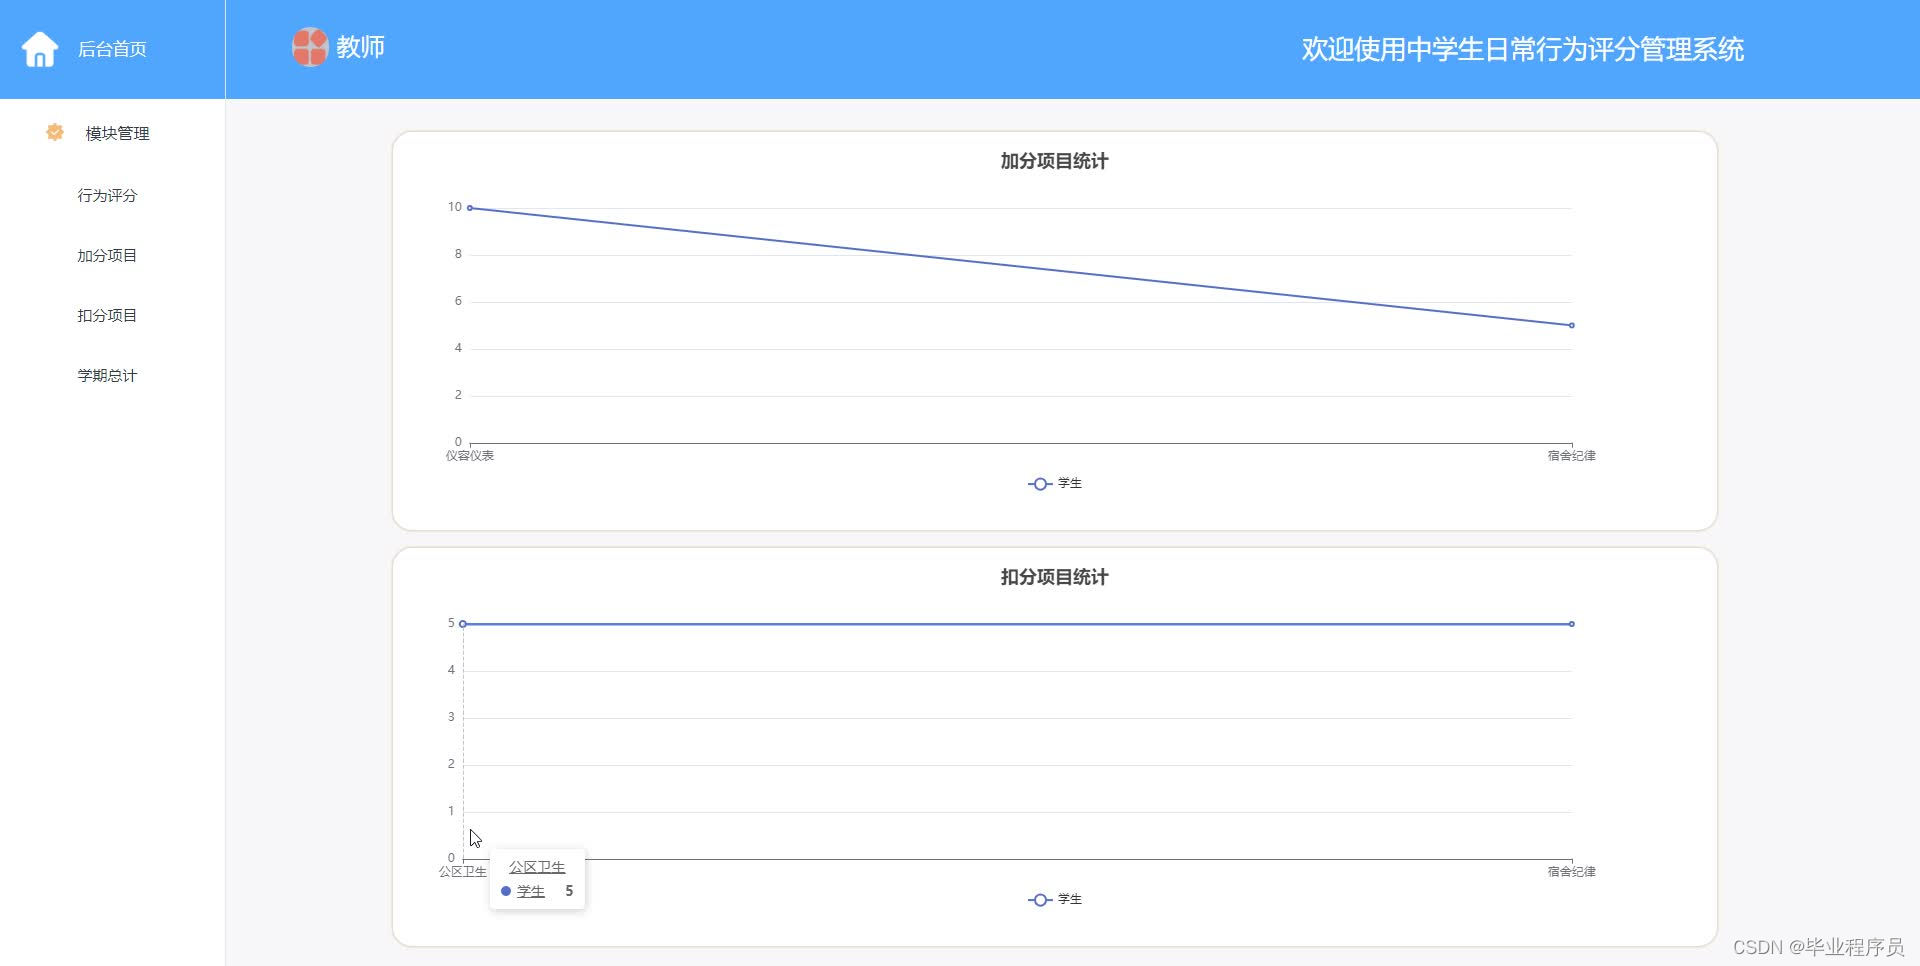Image resolution: width=1920 pixels, height=966 pixels.
Task: Click the 仪容仪表 x-axis label
Action: [x=470, y=455]
